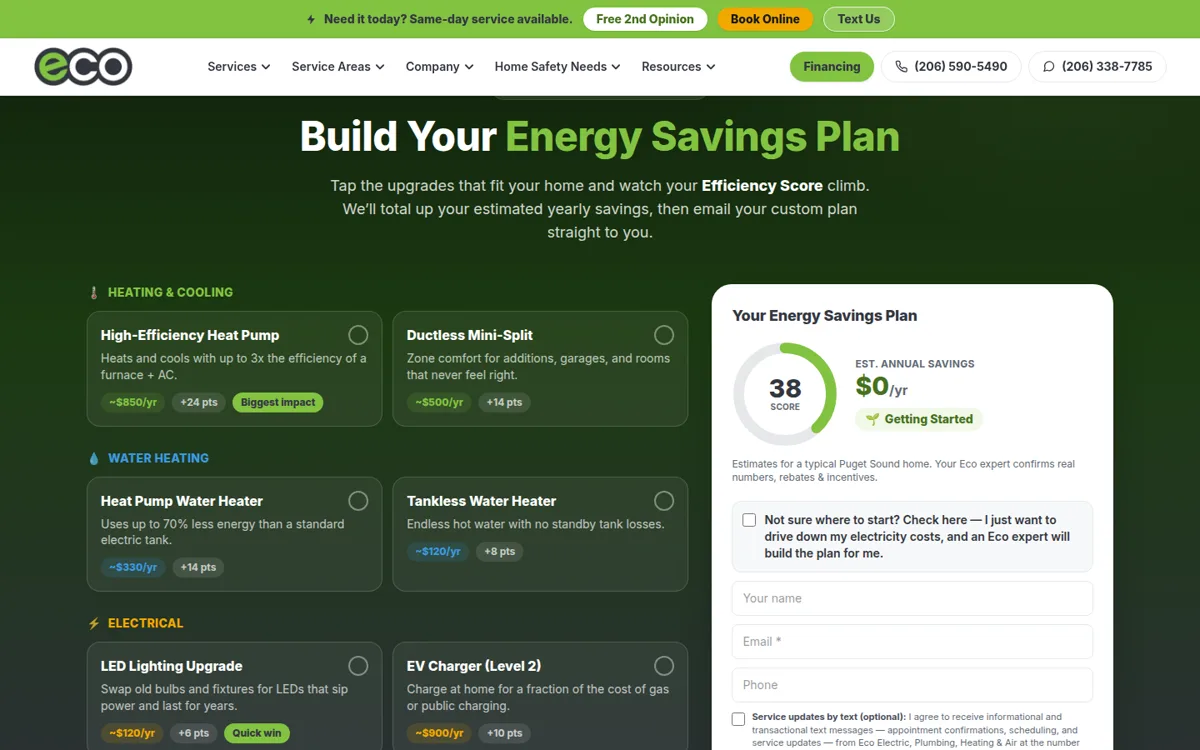Expand the Services dropdown chevron
Screen dimensions: 1200x750
[x=266, y=67]
